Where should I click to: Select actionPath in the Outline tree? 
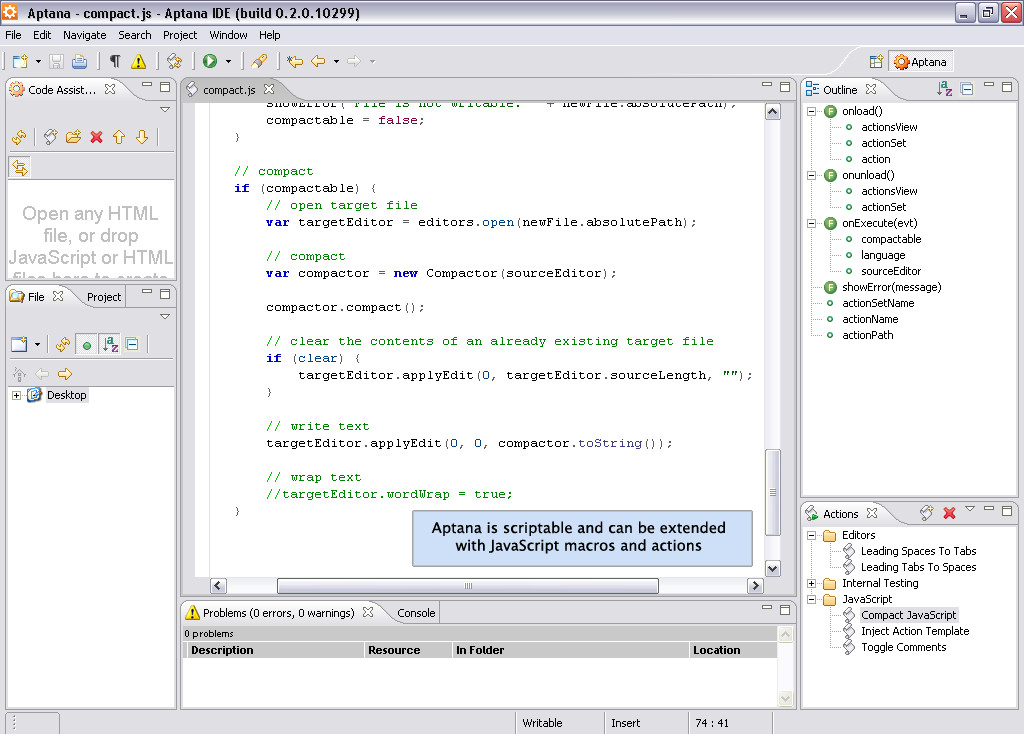coord(867,335)
